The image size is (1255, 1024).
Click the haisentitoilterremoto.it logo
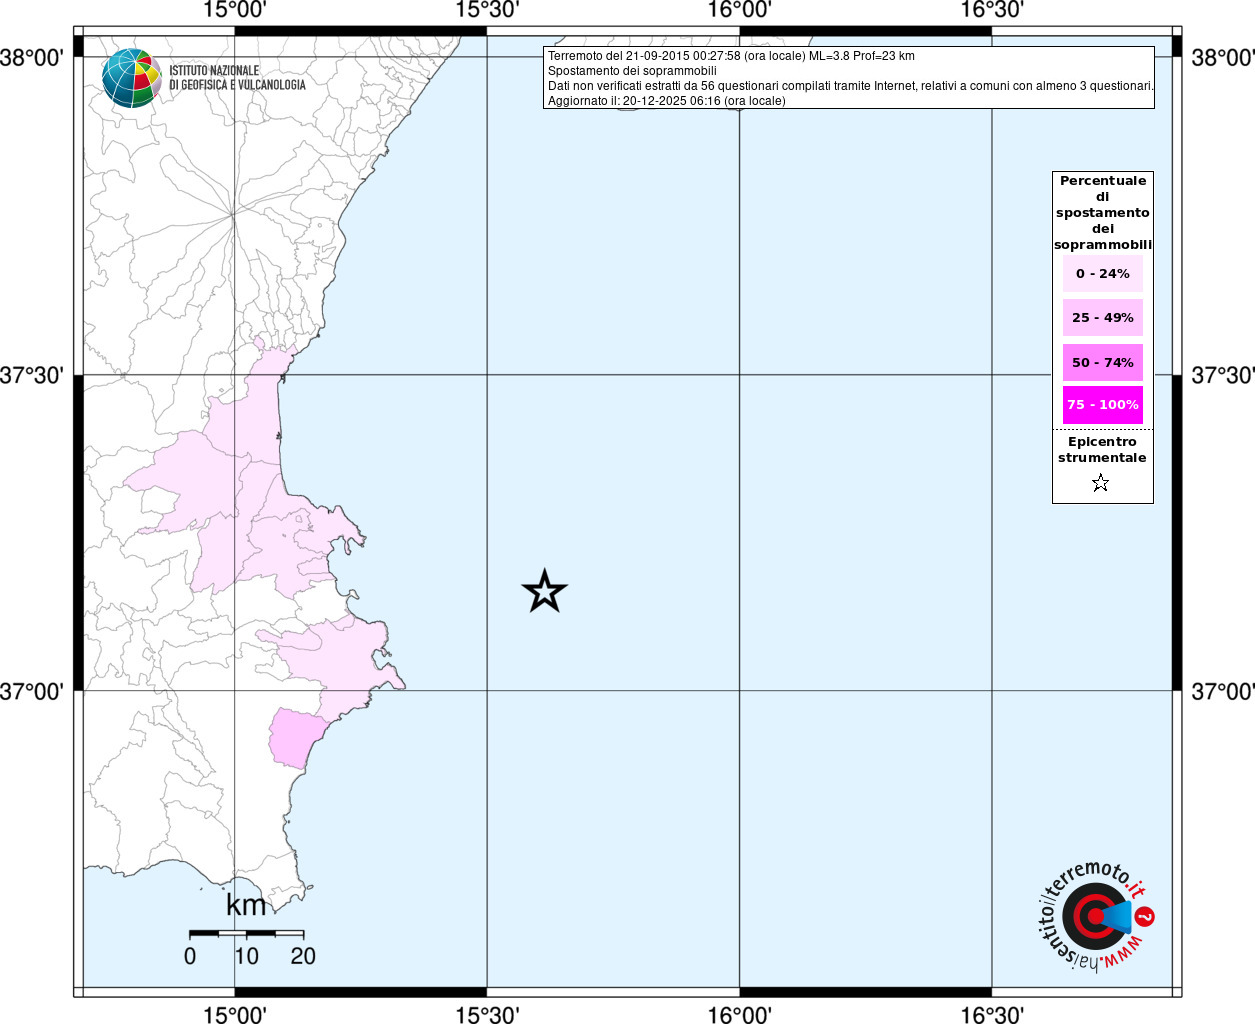click(x=1095, y=918)
